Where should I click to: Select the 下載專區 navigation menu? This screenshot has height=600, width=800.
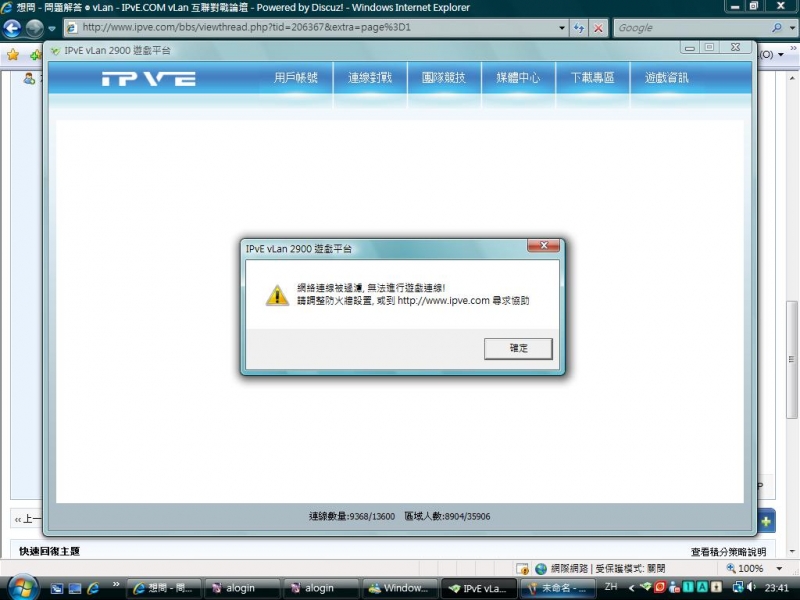(591, 76)
